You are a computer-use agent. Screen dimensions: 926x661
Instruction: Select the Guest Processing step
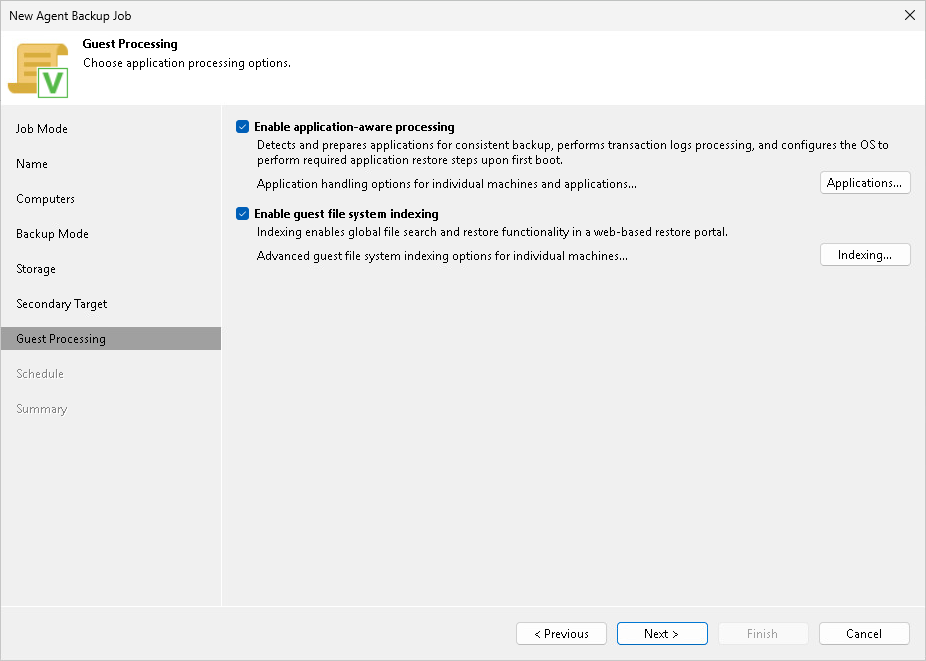[111, 338]
